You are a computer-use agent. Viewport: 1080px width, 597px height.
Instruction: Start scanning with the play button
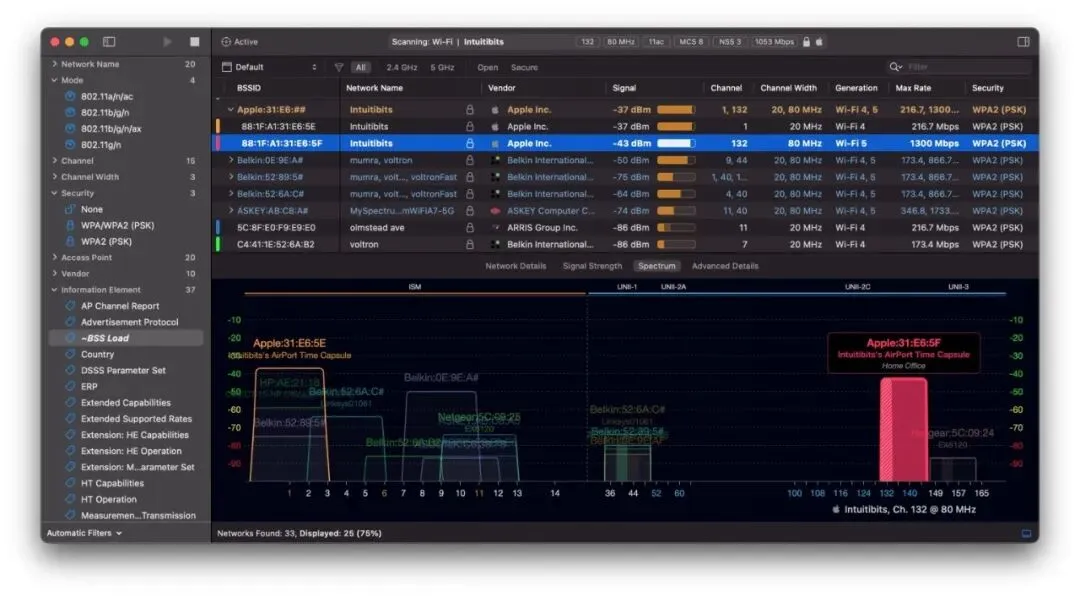pyautogui.click(x=167, y=42)
